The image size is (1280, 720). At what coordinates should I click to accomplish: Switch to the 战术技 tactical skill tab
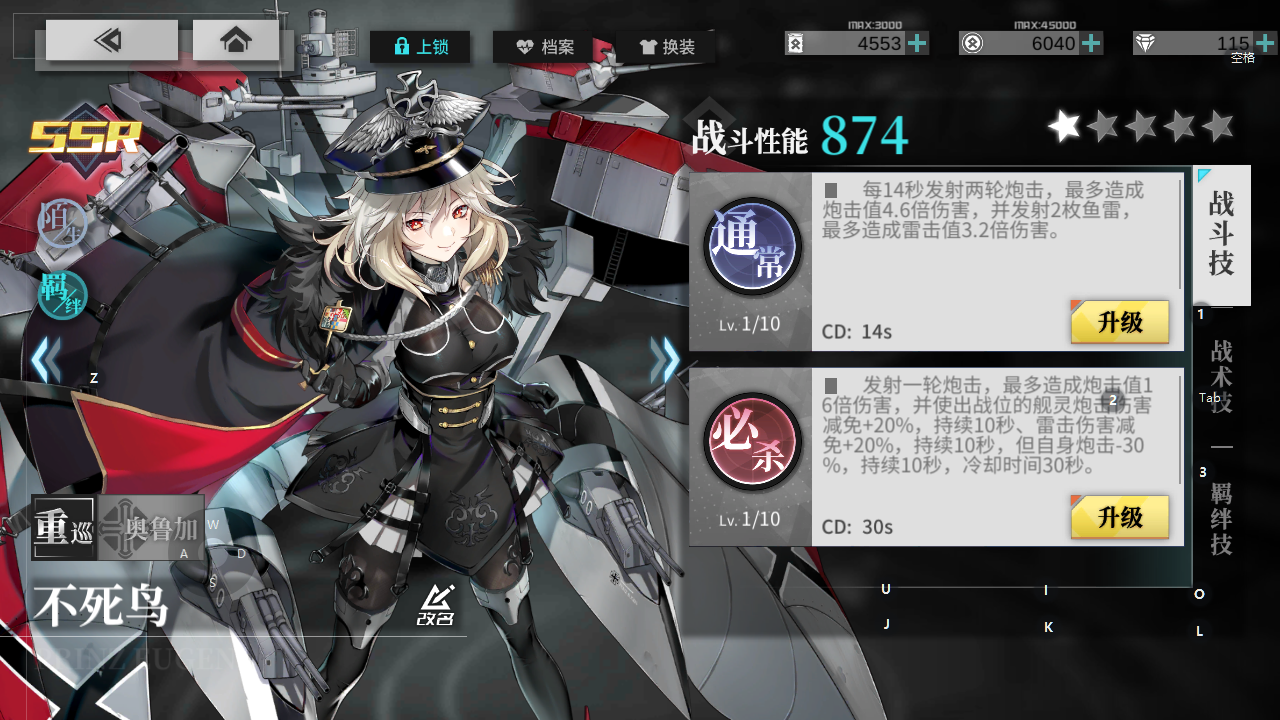click(1221, 377)
